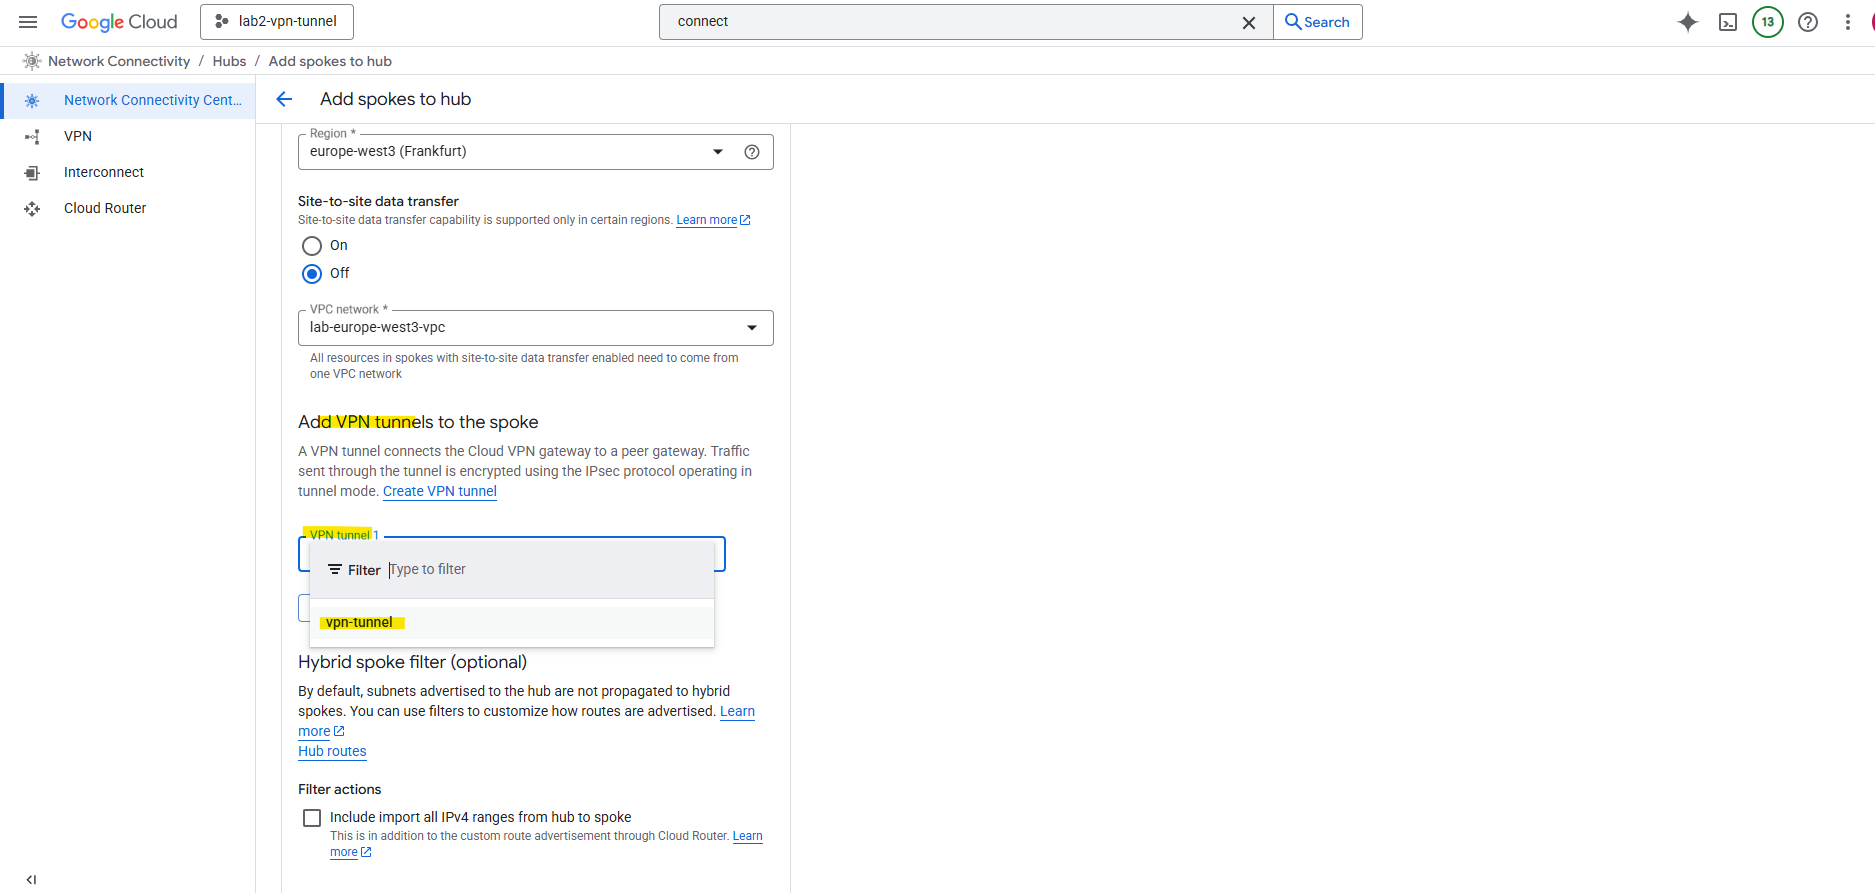Click the Add spokes to hub breadcrumb text
Screen dimensions: 1875x893
[330, 61]
